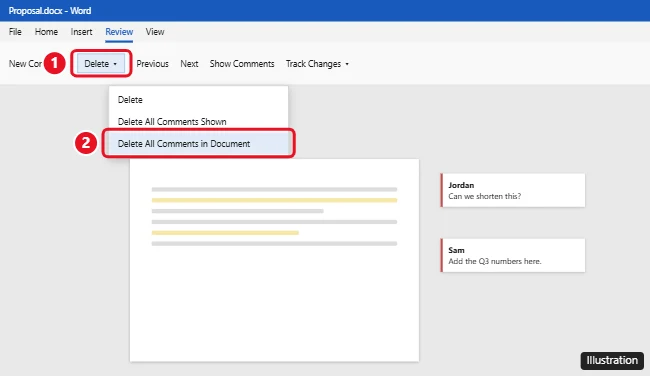Open Sam's comment about Q3 numbers
Screen dimensions: 650x376
[513, 255]
